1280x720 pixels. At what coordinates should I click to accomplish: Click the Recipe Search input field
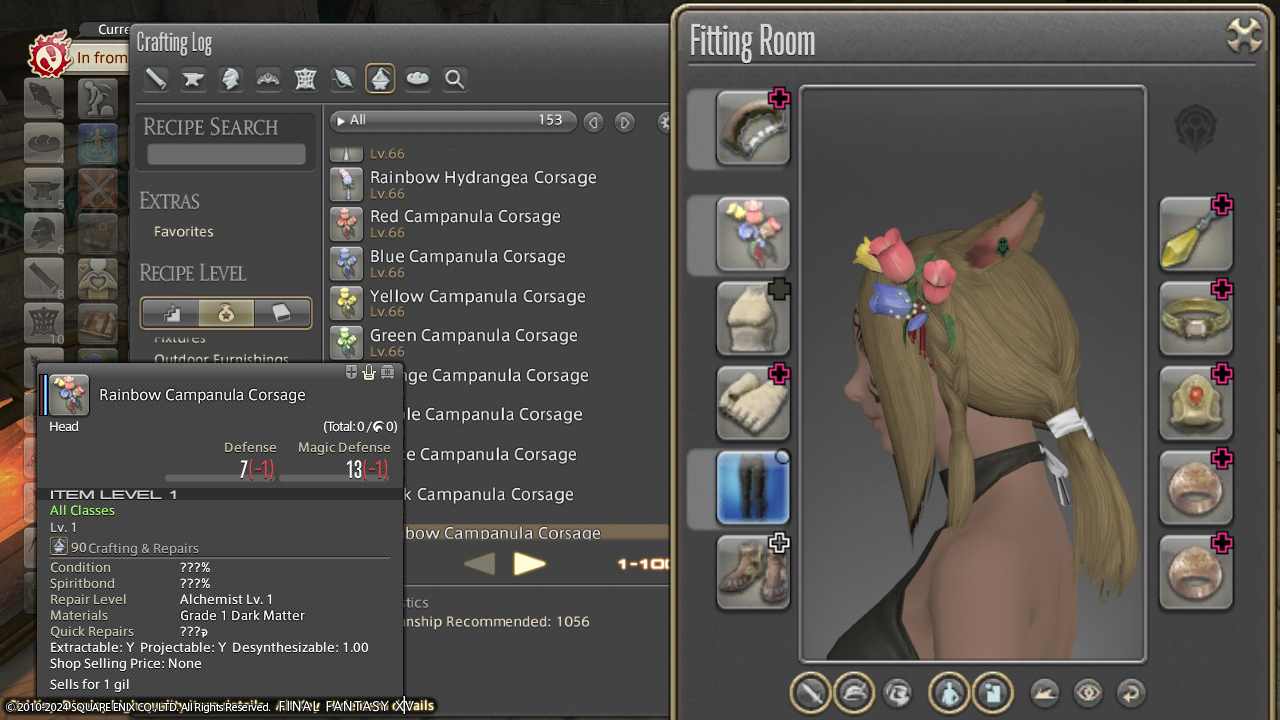[226, 154]
